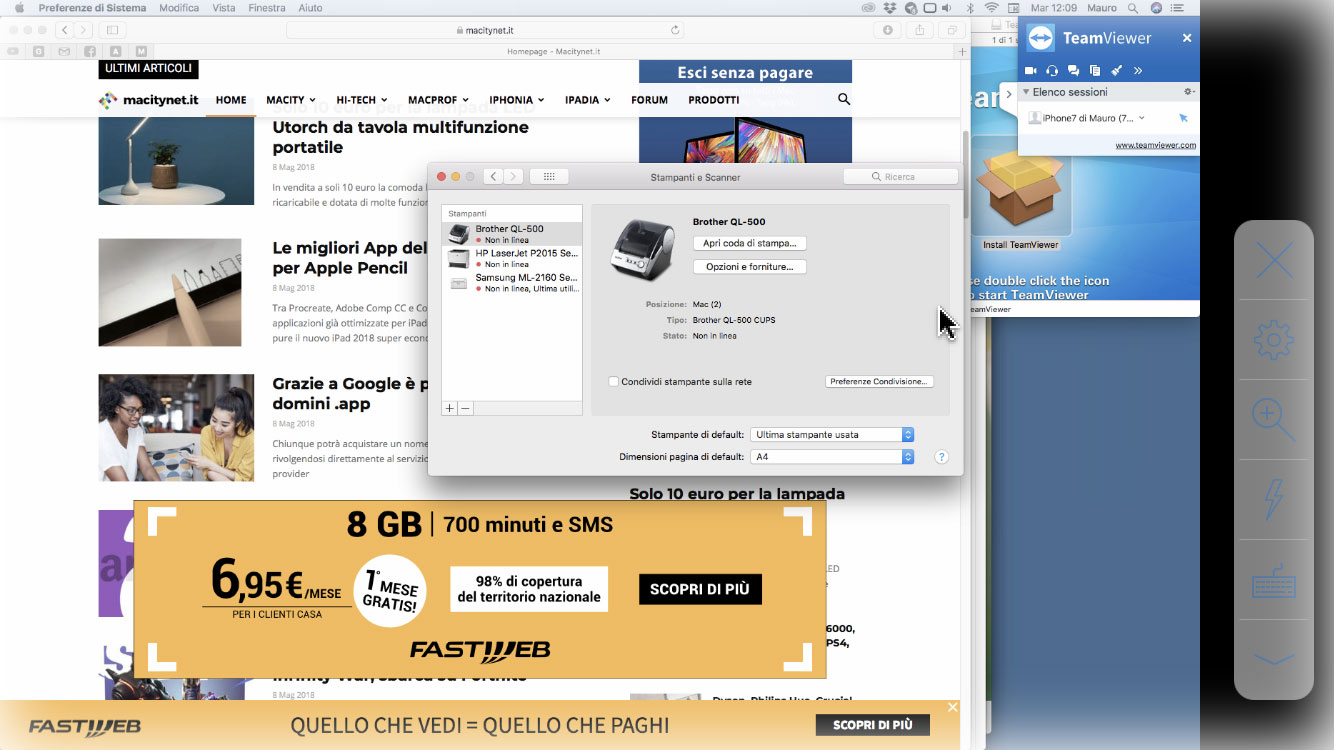Open Dimensioni pagina di default dropdown
Screen dimensions: 1334x750
pos(832,457)
